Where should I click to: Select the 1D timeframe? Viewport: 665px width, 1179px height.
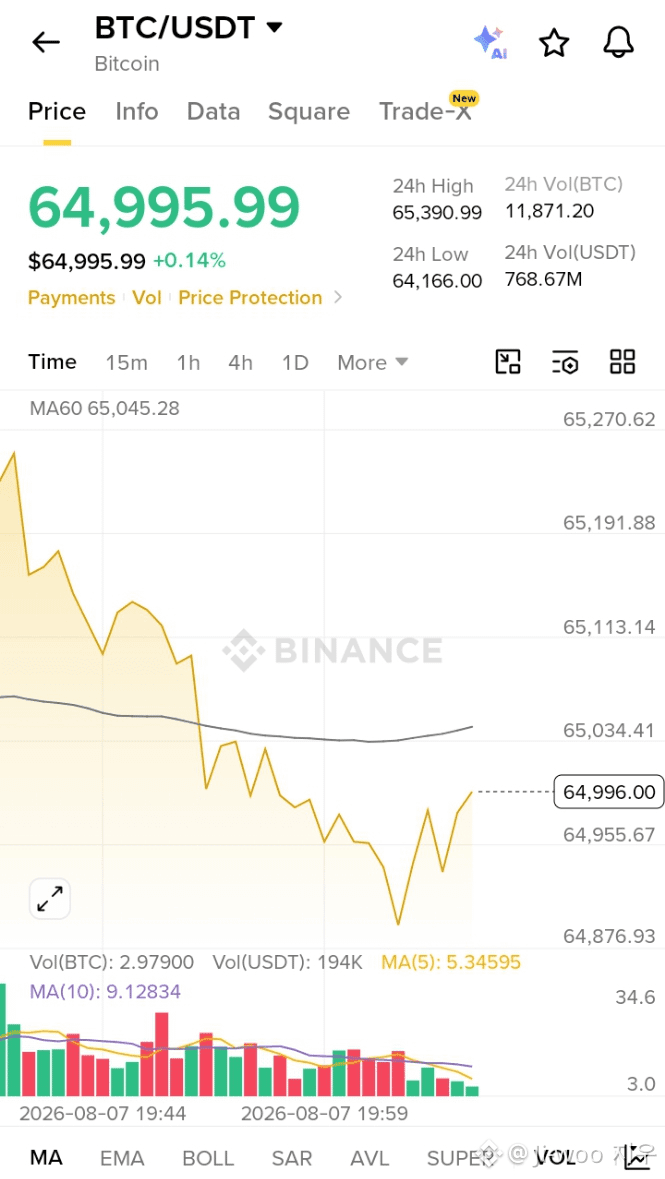pyautogui.click(x=295, y=362)
